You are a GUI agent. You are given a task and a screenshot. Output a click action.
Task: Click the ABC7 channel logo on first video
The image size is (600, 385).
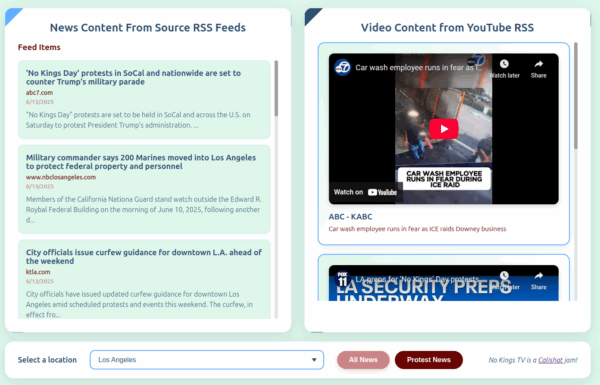pyautogui.click(x=342, y=67)
